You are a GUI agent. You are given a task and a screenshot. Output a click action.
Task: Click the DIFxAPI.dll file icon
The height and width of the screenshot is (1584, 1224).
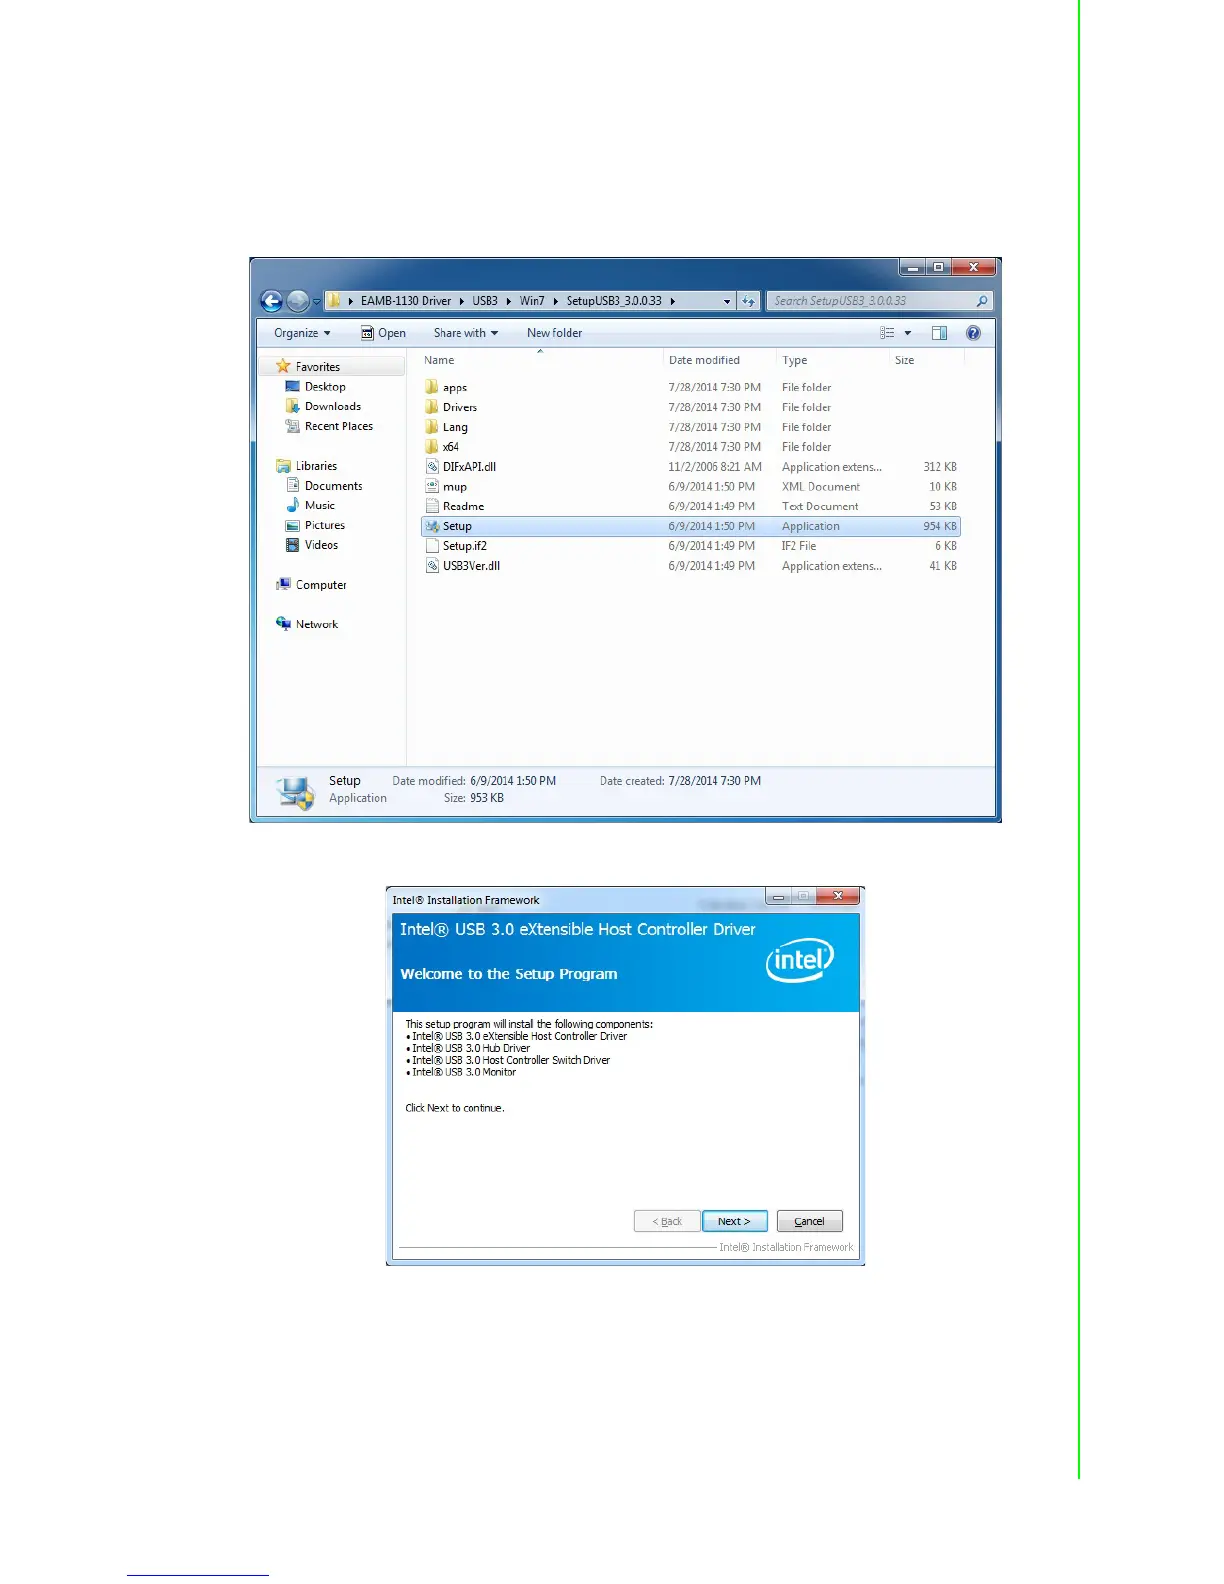pyautogui.click(x=432, y=467)
